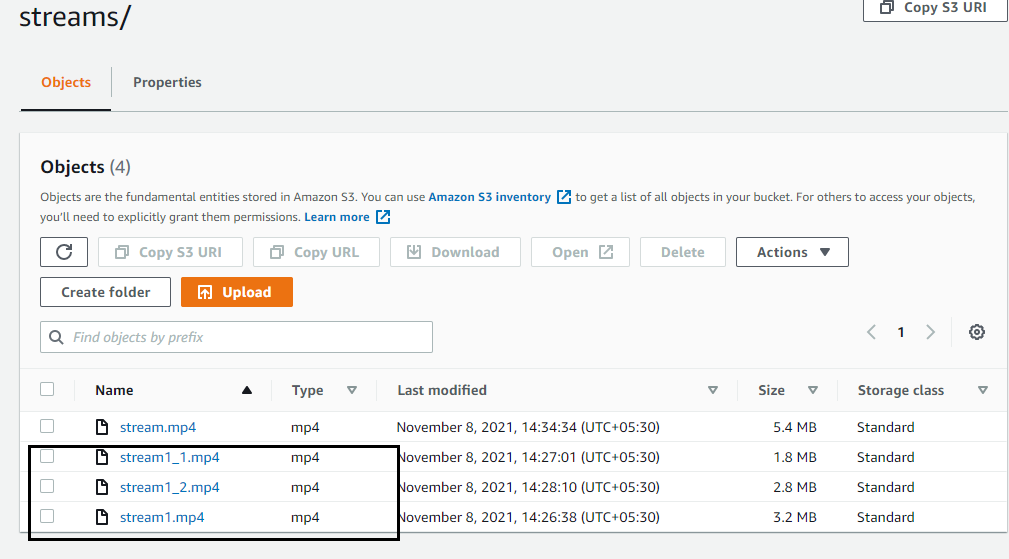Open the stream1.mp4 object link
The width and height of the screenshot is (1009, 559).
point(162,517)
